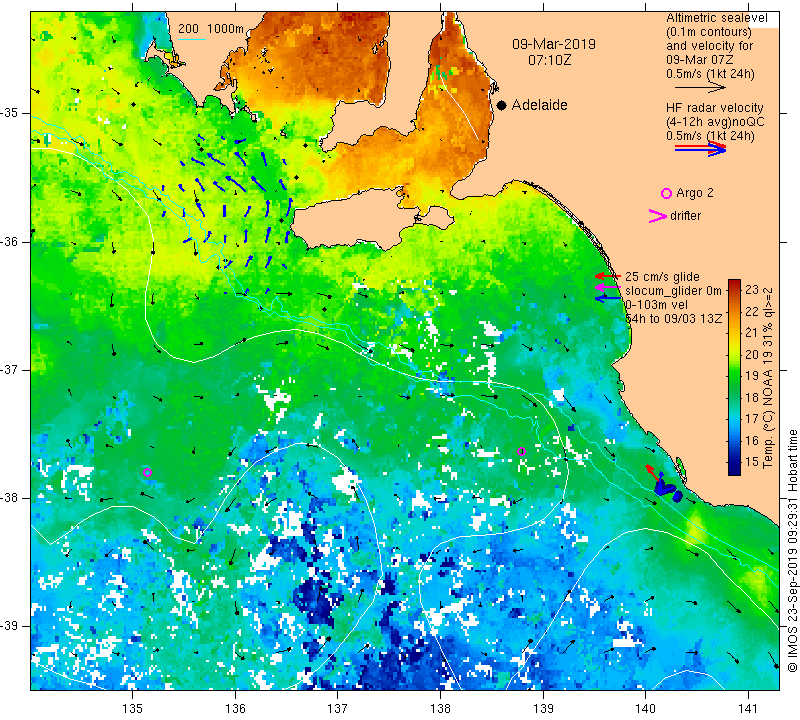Click the 'HF radar velocity' legend text
The image size is (800, 720).
[x=714, y=108]
